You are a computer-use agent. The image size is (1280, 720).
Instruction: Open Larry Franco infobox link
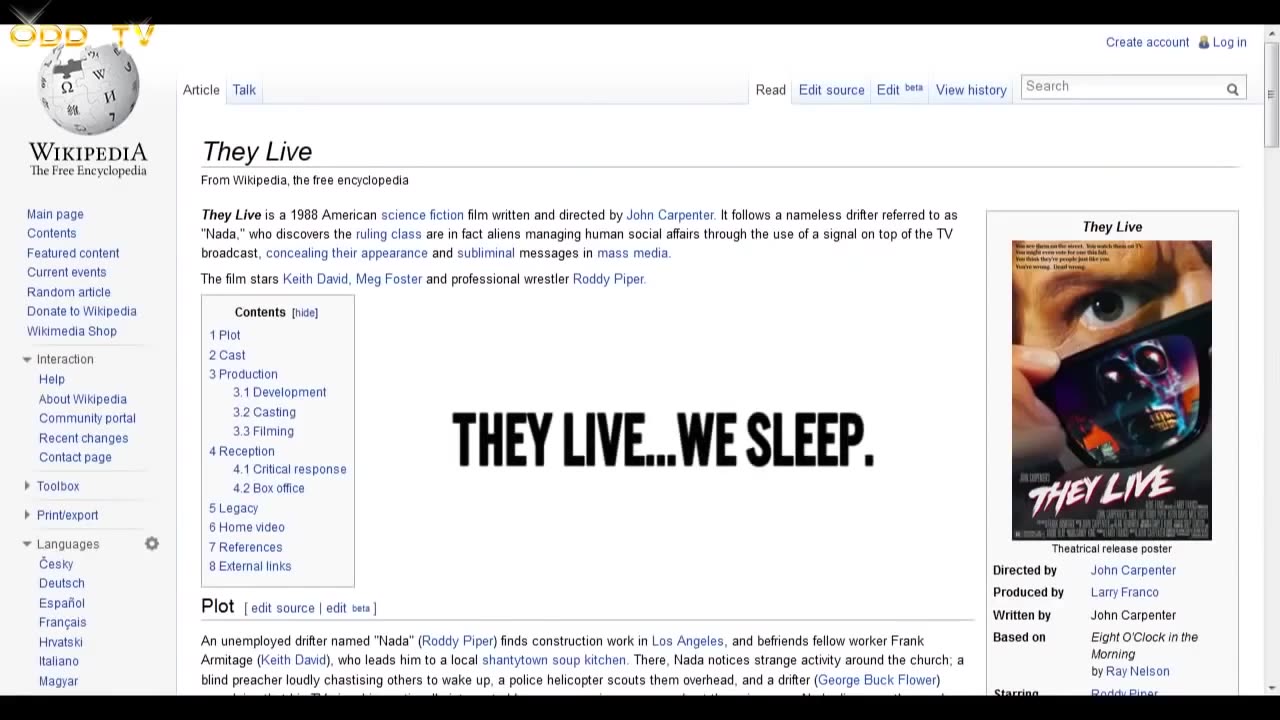(1125, 592)
